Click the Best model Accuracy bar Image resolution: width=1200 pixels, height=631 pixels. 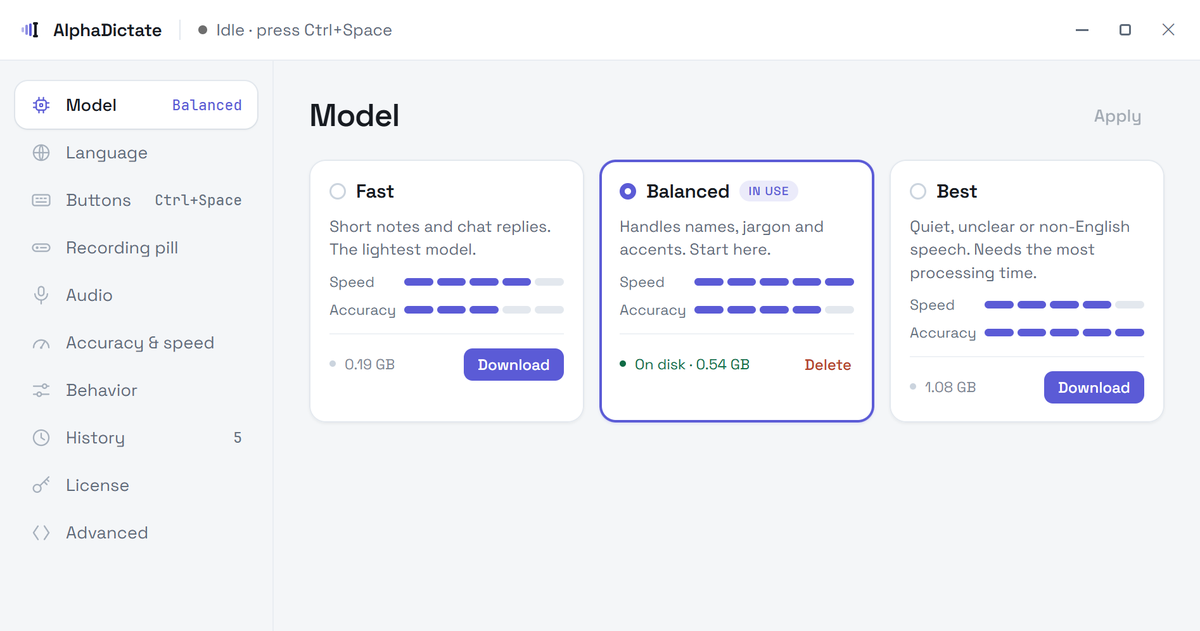pos(1064,333)
